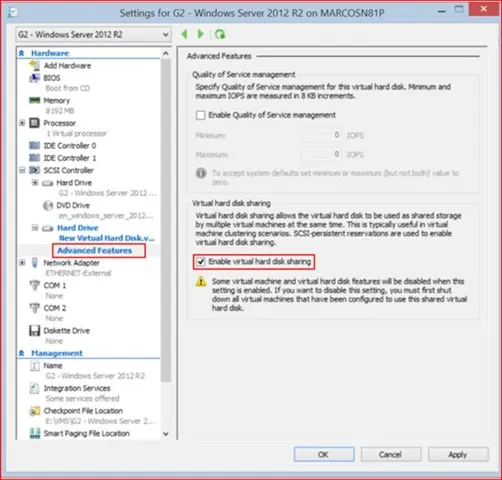Click the Apply button

(458, 454)
